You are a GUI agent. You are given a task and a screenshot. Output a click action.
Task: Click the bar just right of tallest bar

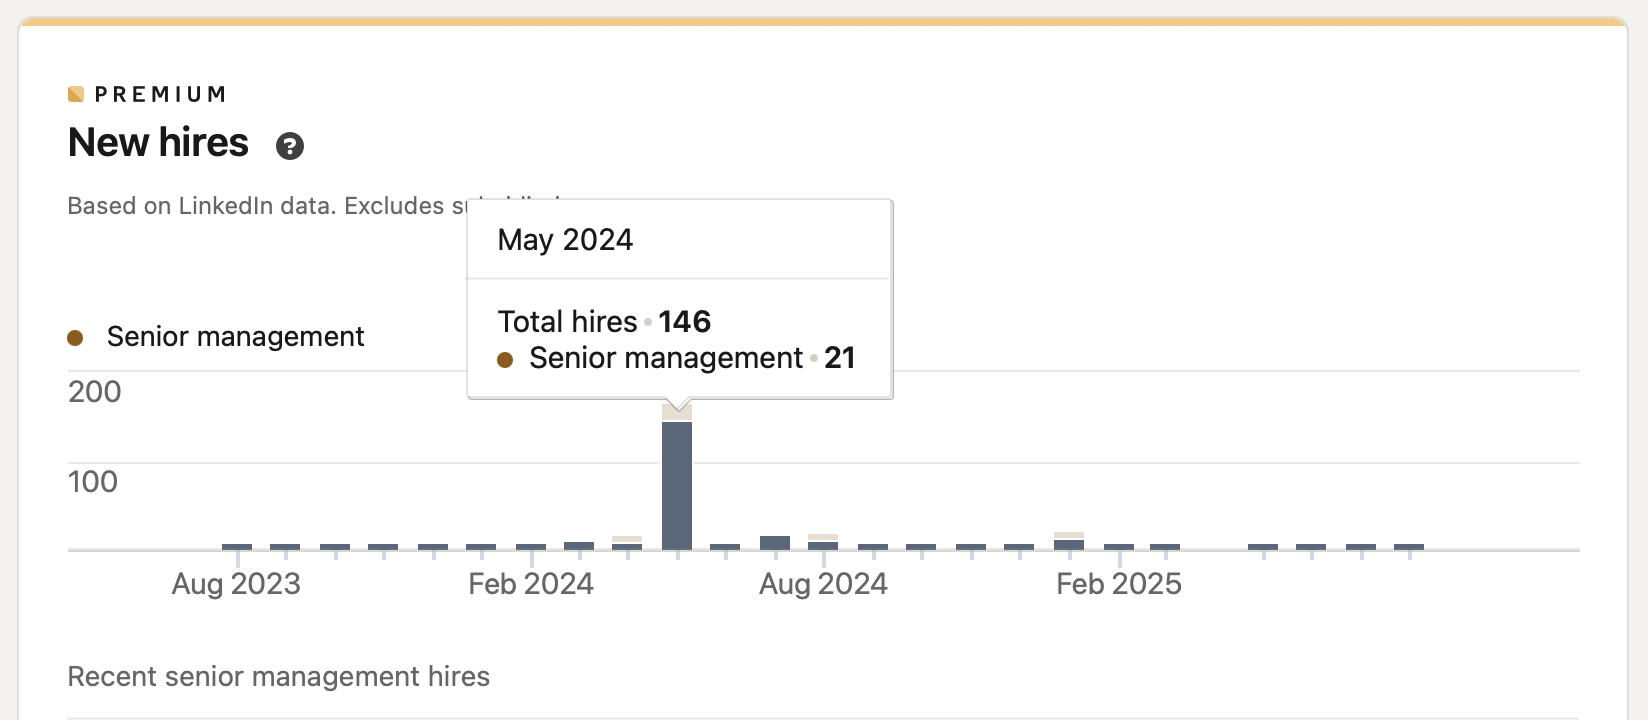(725, 547)
